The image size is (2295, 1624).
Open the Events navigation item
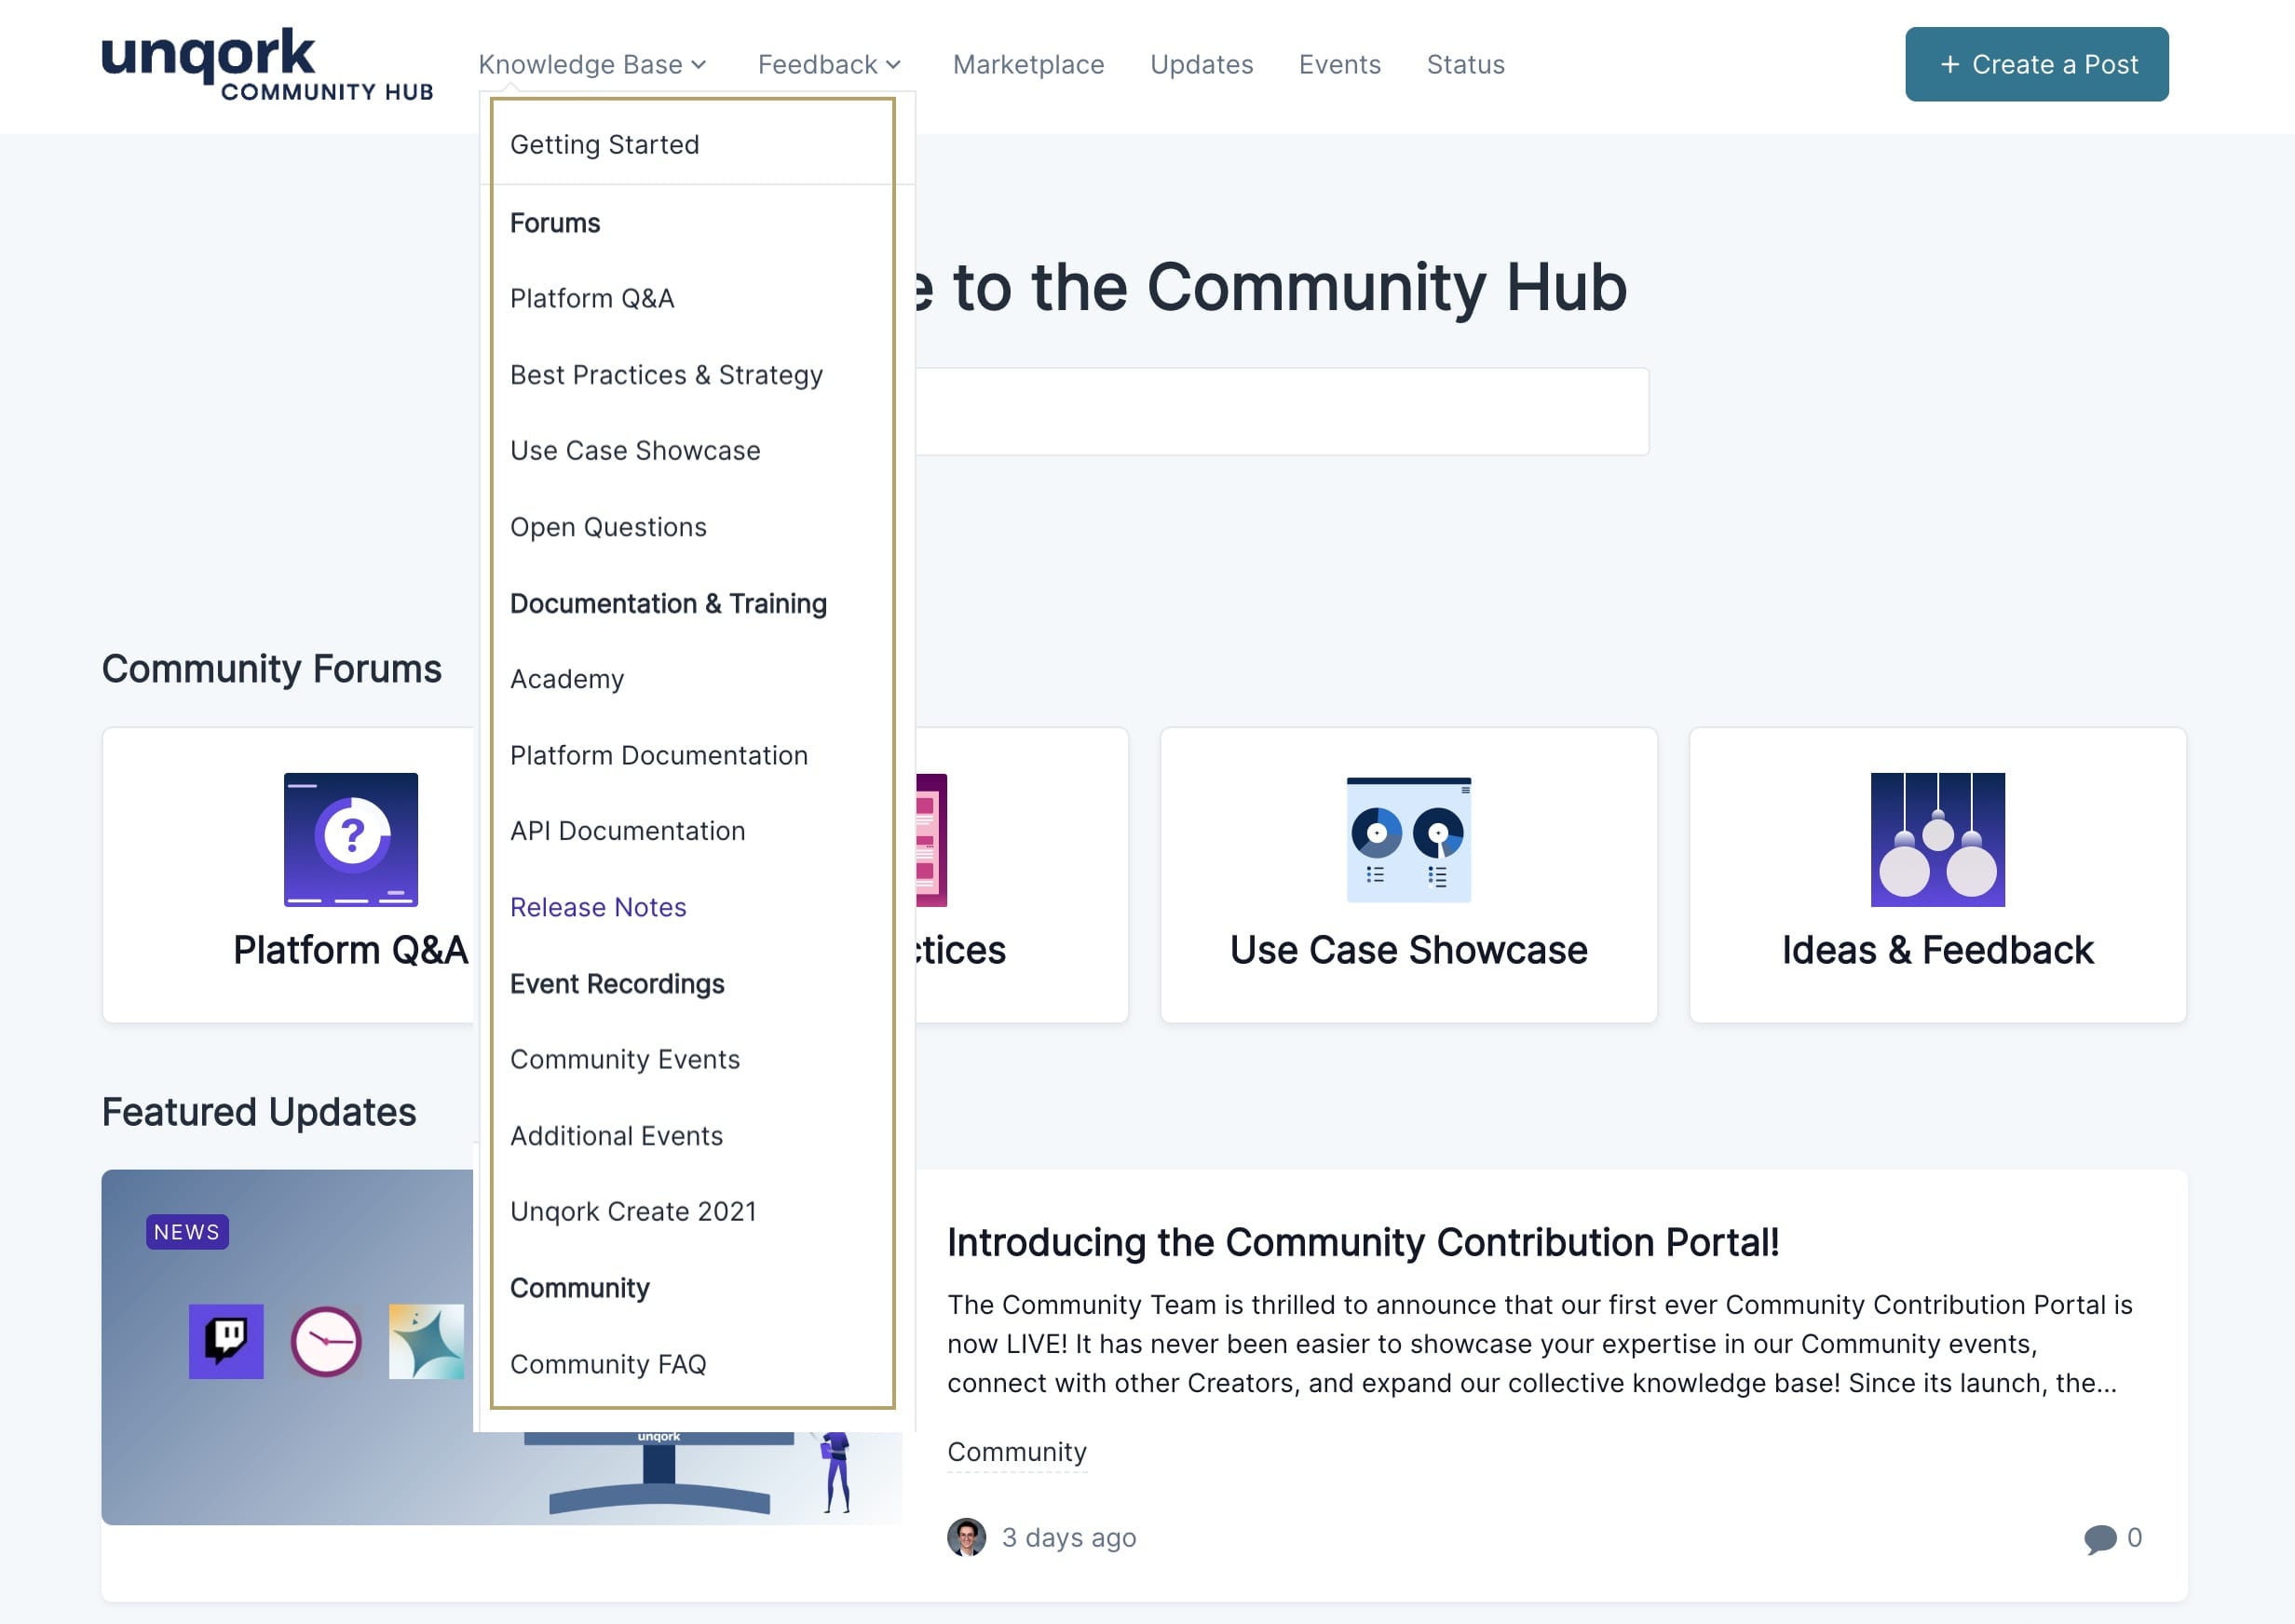click(x=1340, y=65)
